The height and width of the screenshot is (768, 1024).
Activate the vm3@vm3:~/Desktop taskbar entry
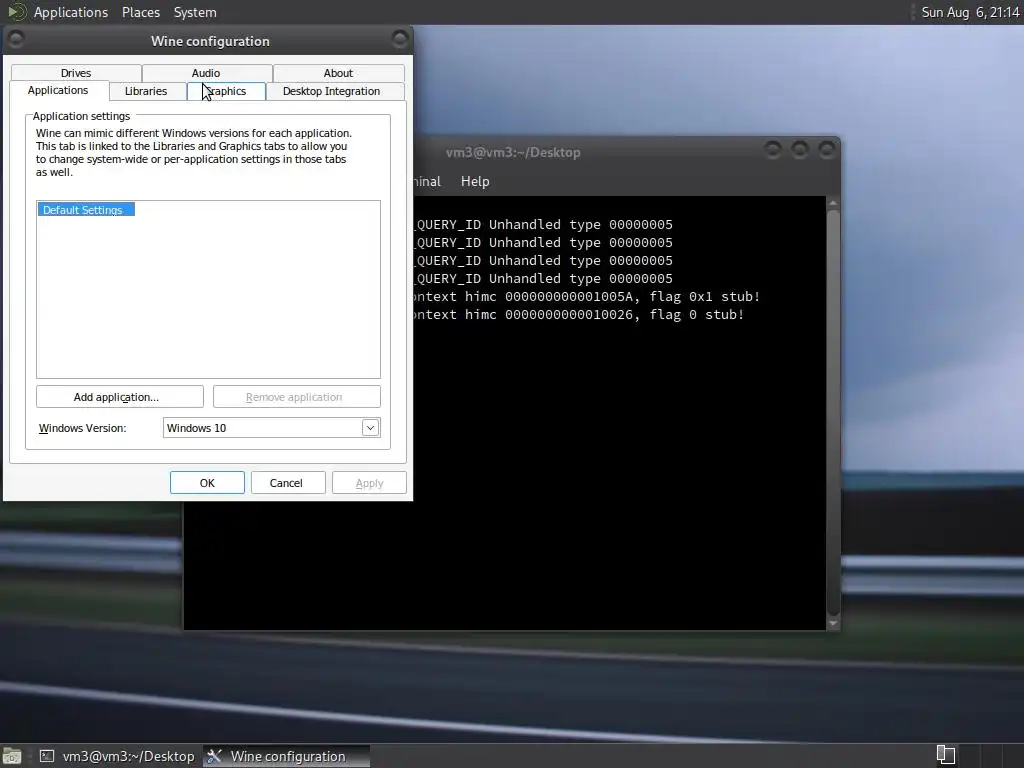(x=118, y=756)
